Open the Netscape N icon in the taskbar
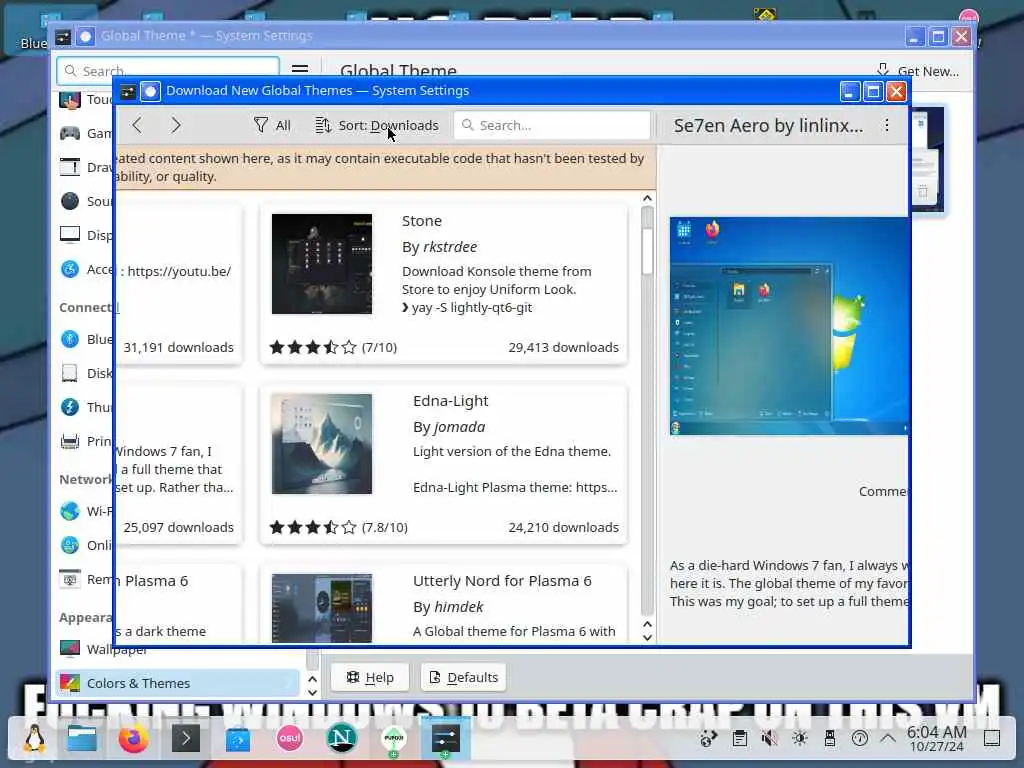This screenshot has width=1024, height=768. (x=342, y=739)
